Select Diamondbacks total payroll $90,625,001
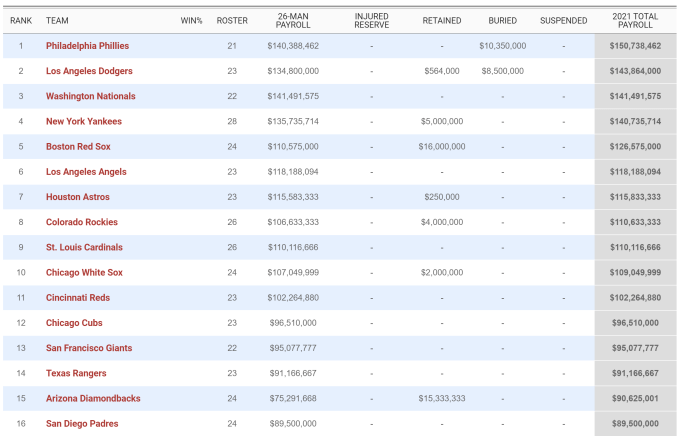The height and width of the screenshot is (436, 678). point(635,398)
